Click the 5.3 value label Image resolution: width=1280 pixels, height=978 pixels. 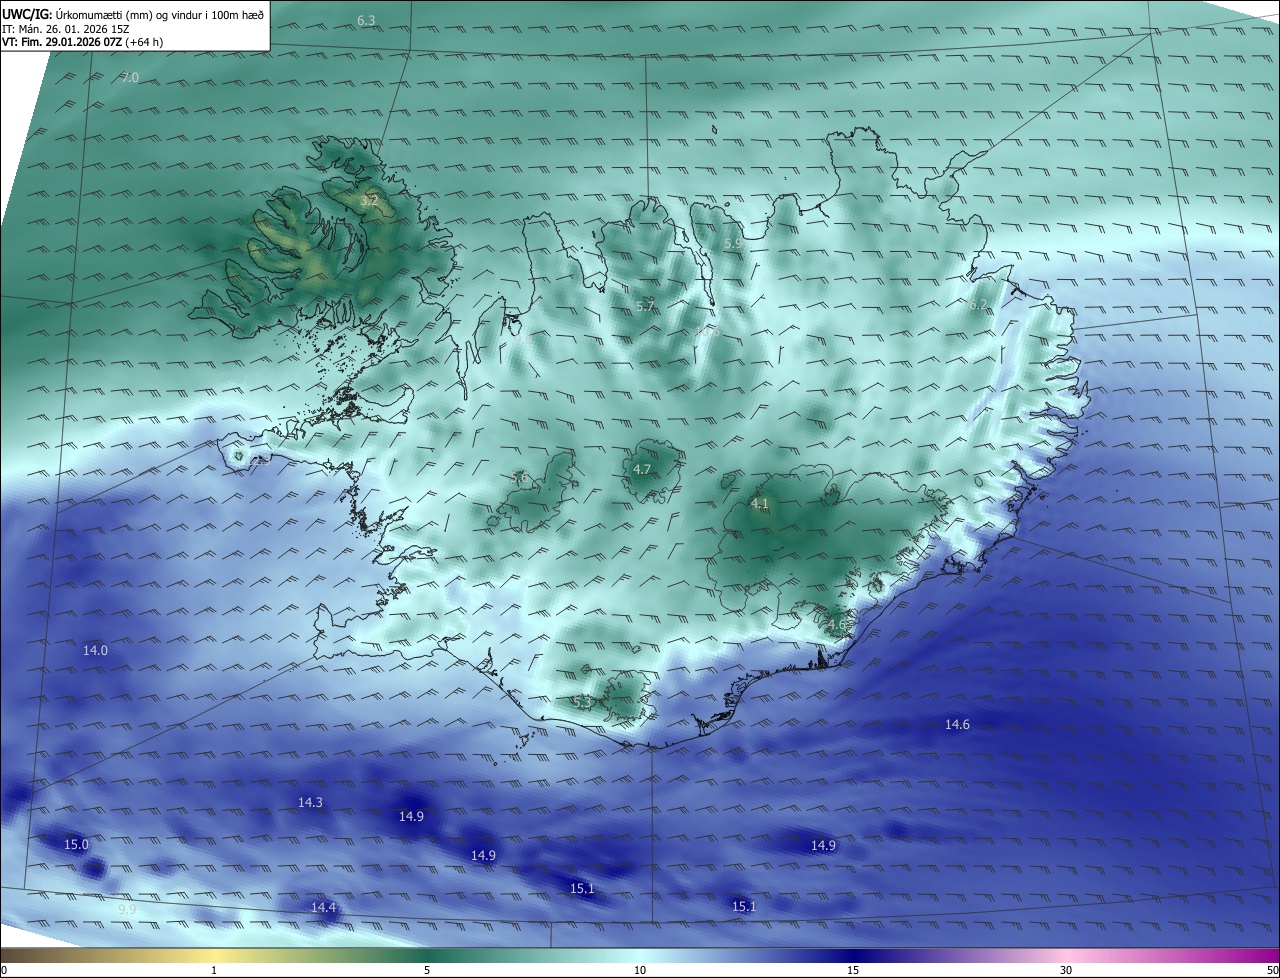(582, 703)
